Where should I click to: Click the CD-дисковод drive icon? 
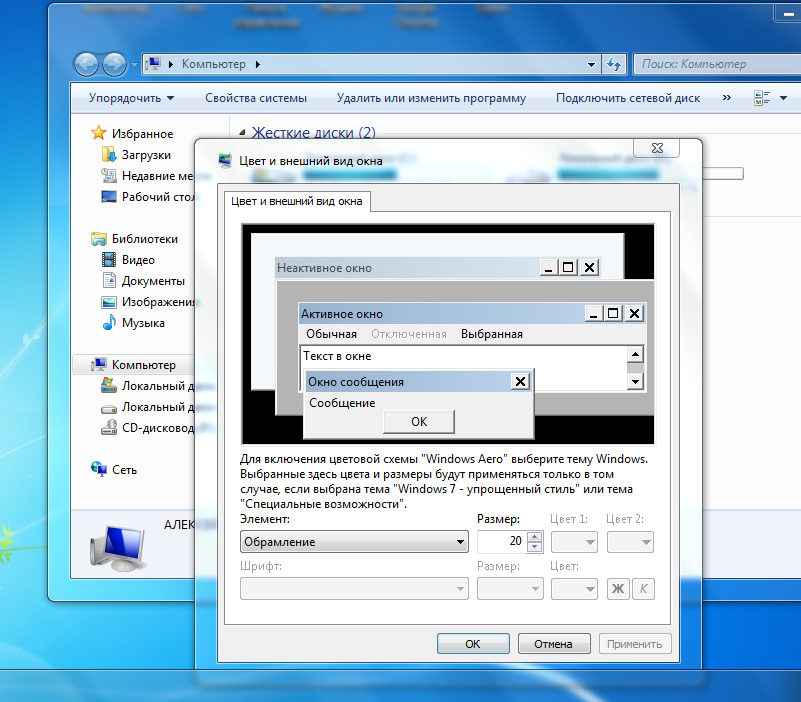coord(109,427)
